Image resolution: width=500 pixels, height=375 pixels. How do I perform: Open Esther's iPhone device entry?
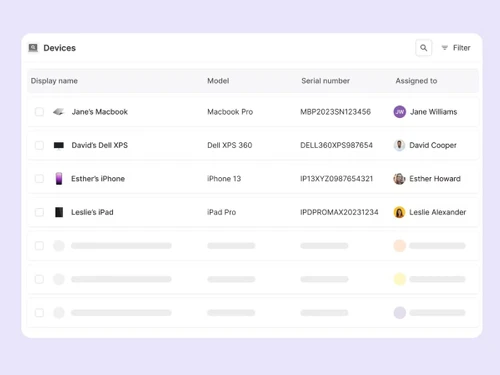point(98,179)
